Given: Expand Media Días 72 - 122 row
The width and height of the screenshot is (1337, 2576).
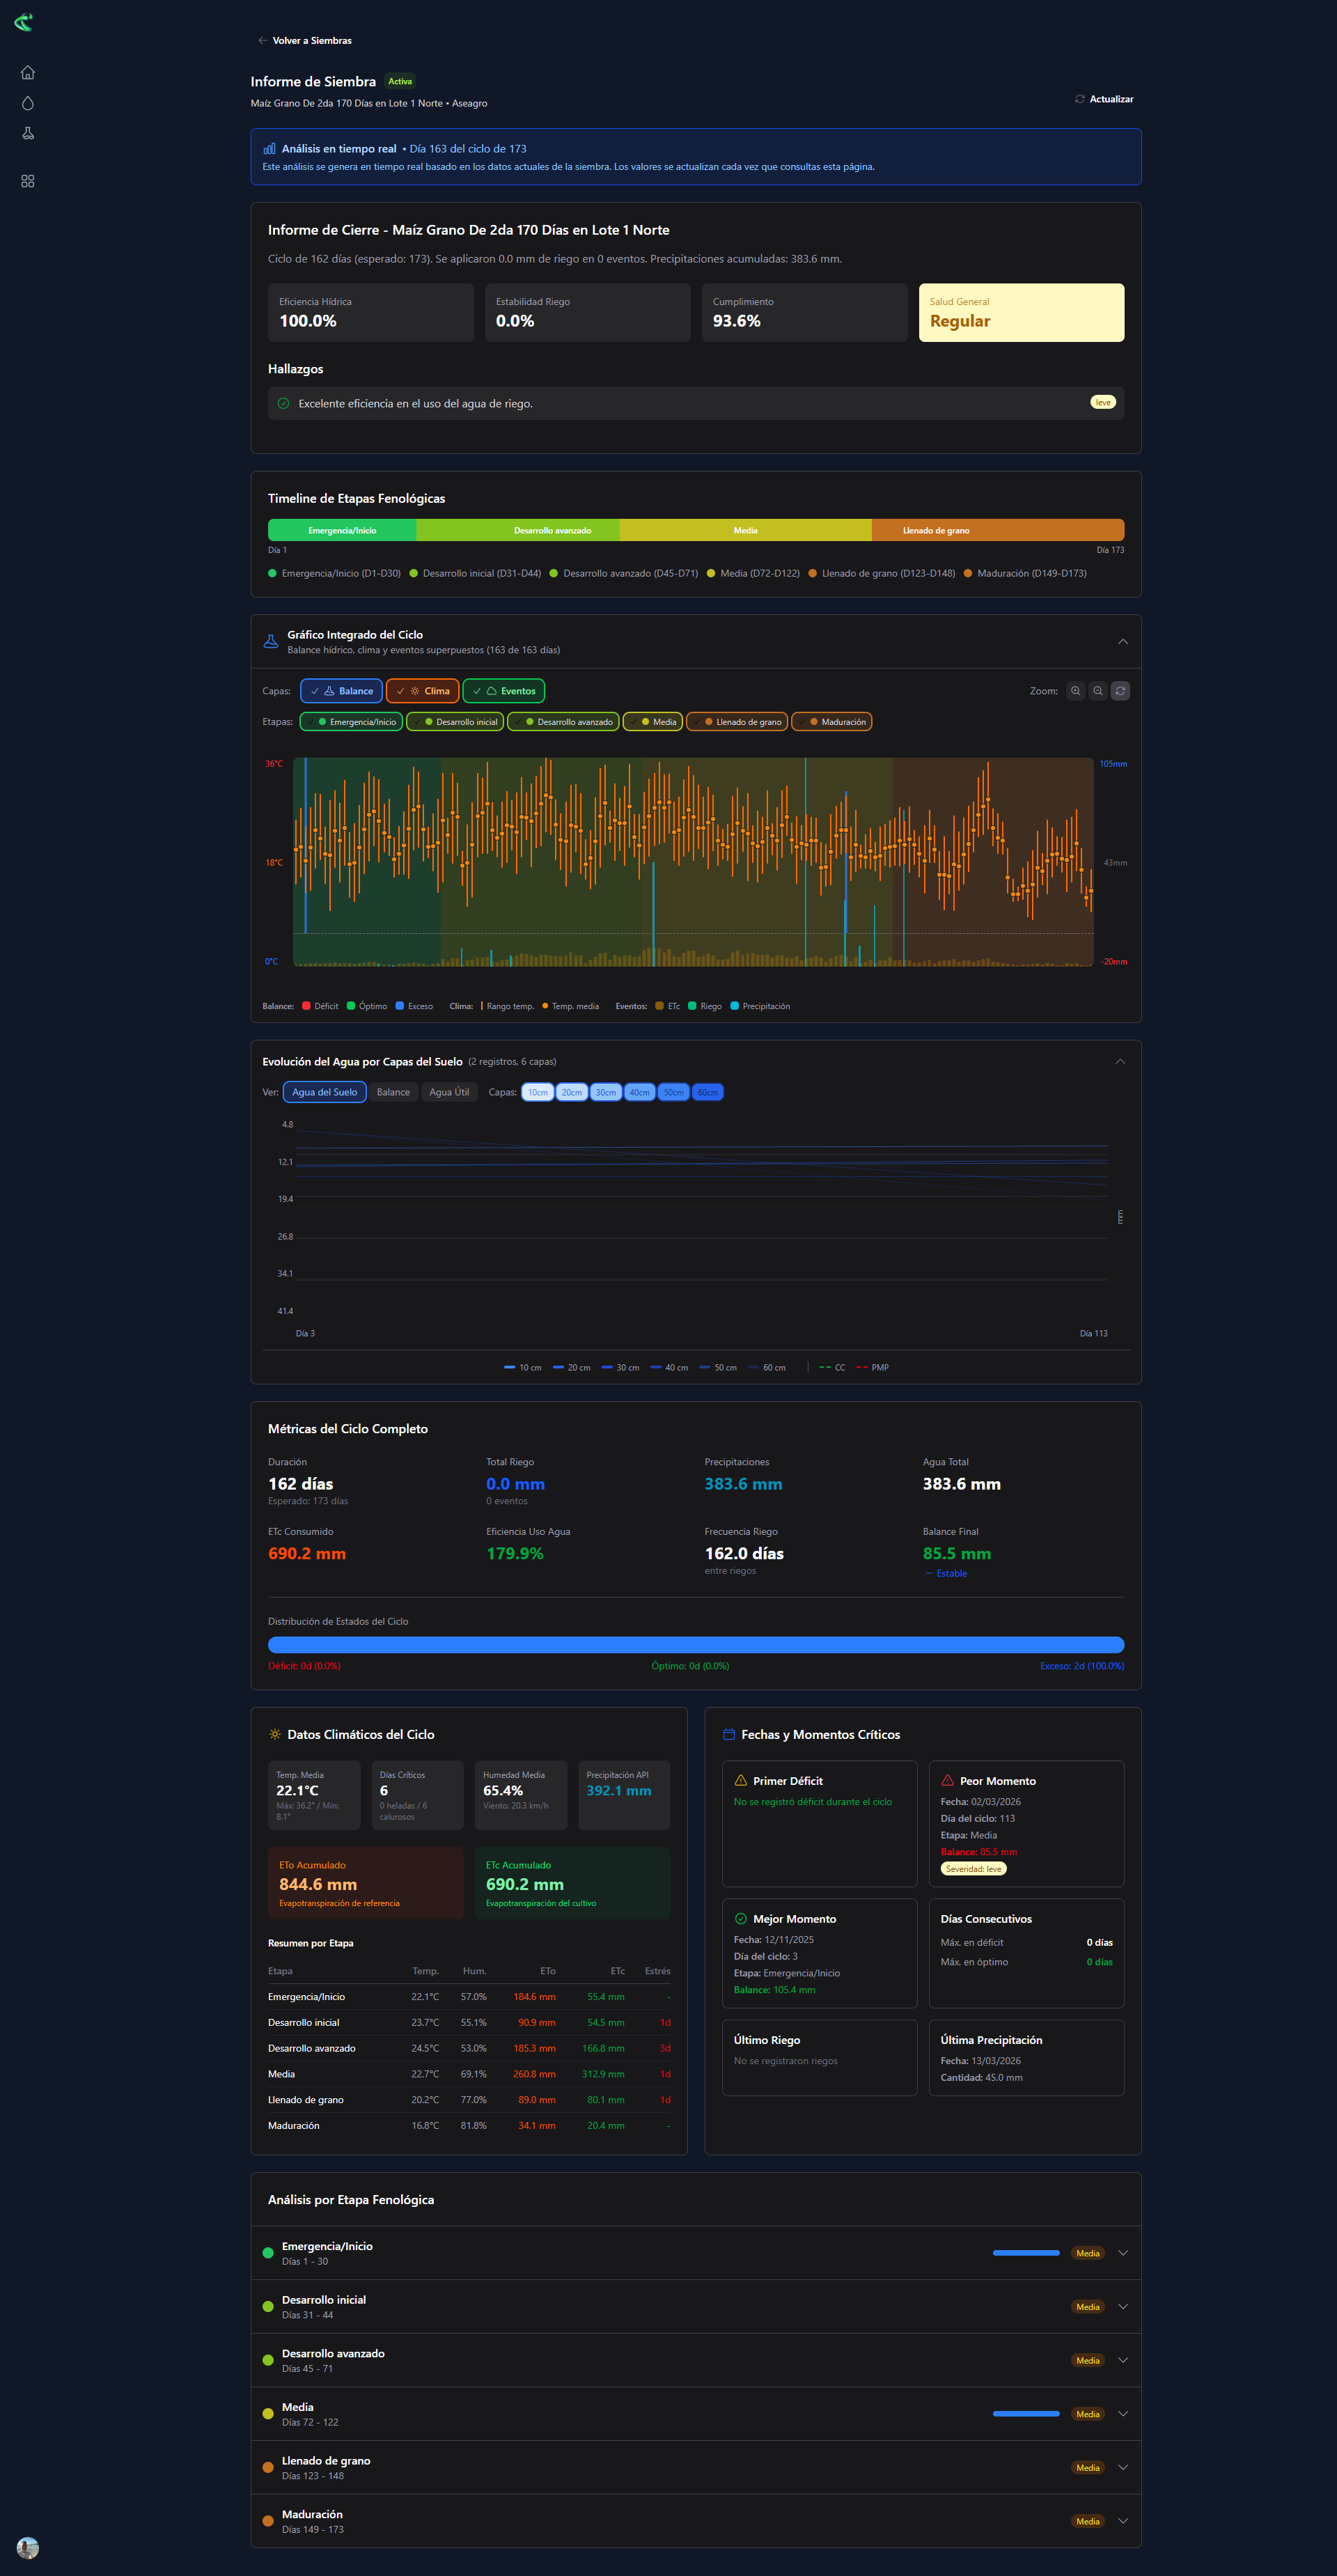Looking at the screenshot, I should click(696, 2414).
